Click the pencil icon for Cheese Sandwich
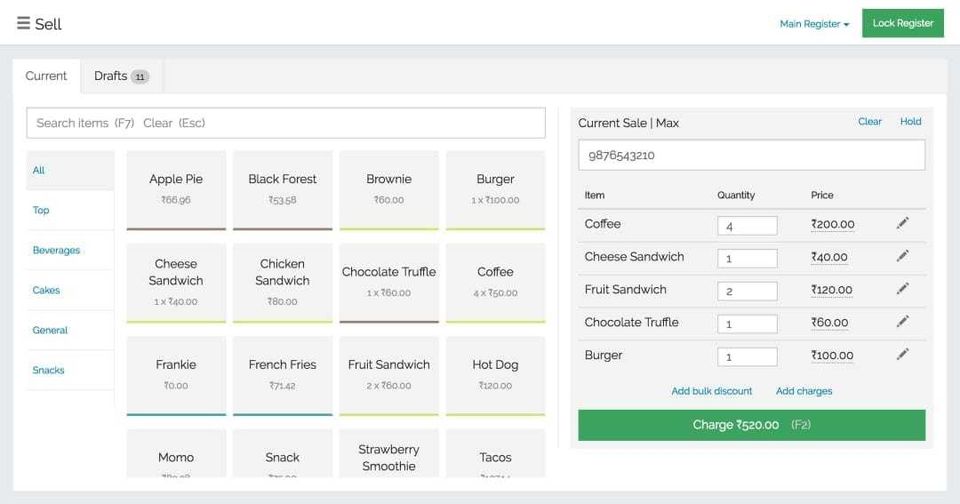960x504 pixels. (x=902, y=257)
